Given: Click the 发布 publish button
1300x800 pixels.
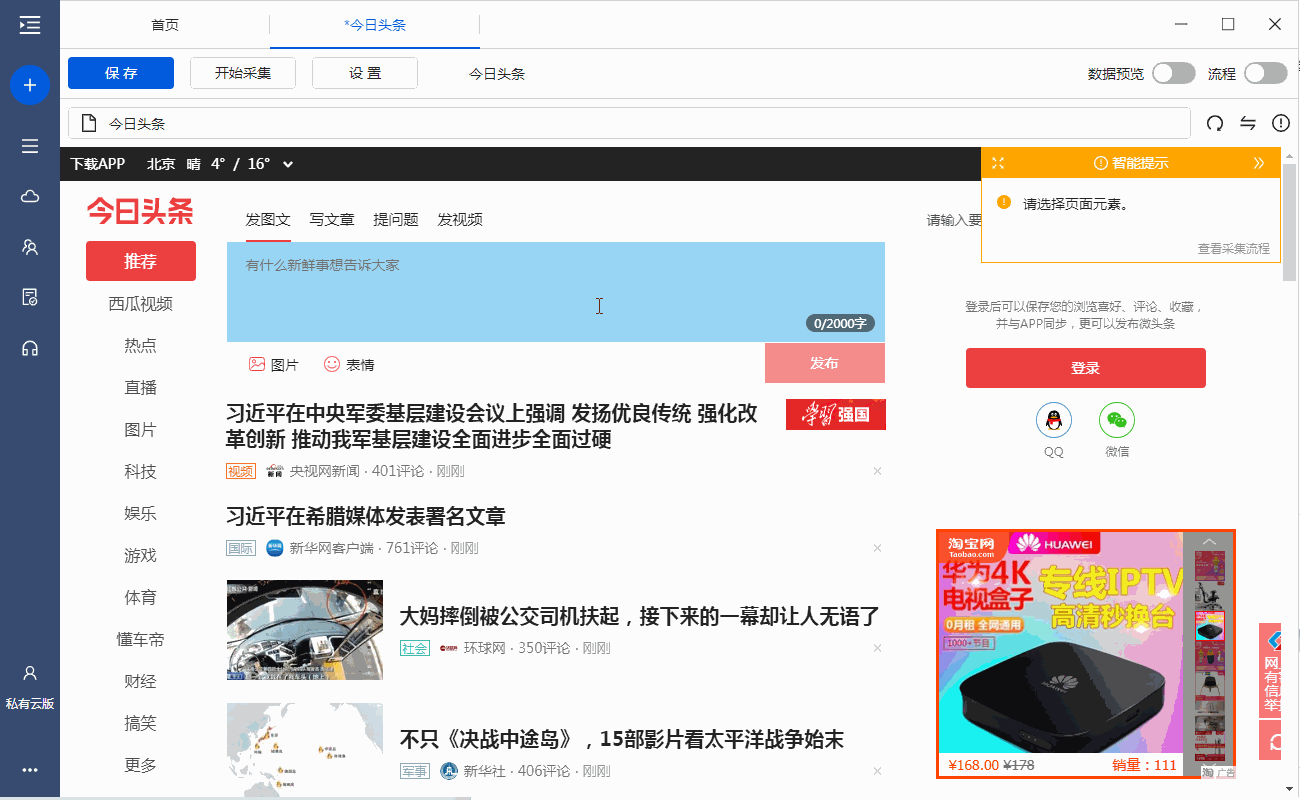Looking at the screenshot, I should click(x=825, y=363).
